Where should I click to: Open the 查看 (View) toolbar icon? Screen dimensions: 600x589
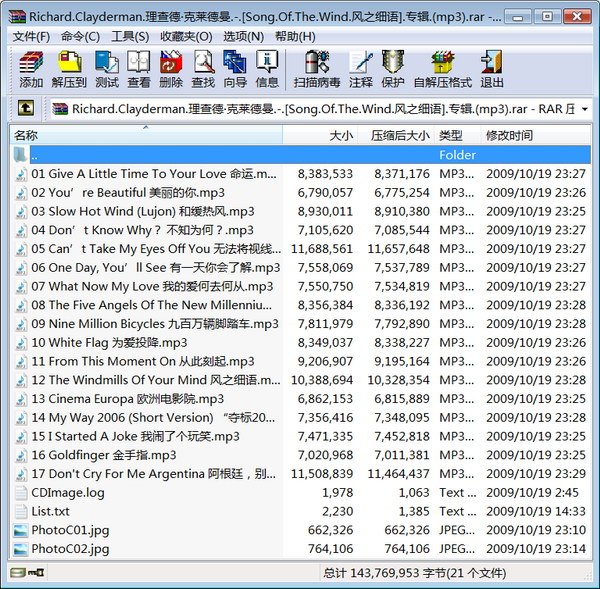pos(139,69)
